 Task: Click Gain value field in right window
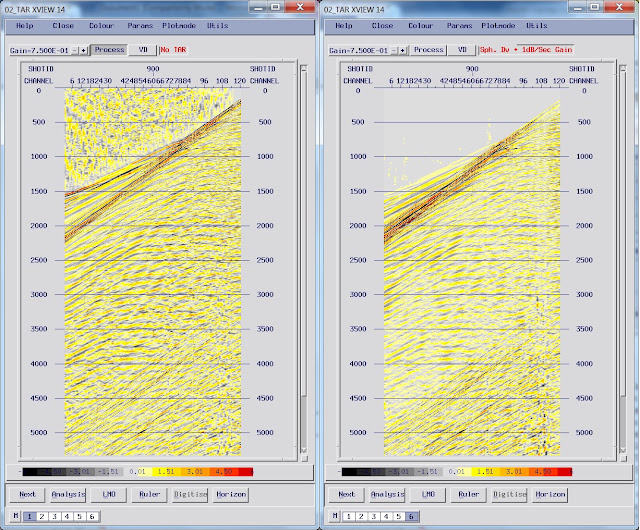pyautogui.click(x=359, y=50)
